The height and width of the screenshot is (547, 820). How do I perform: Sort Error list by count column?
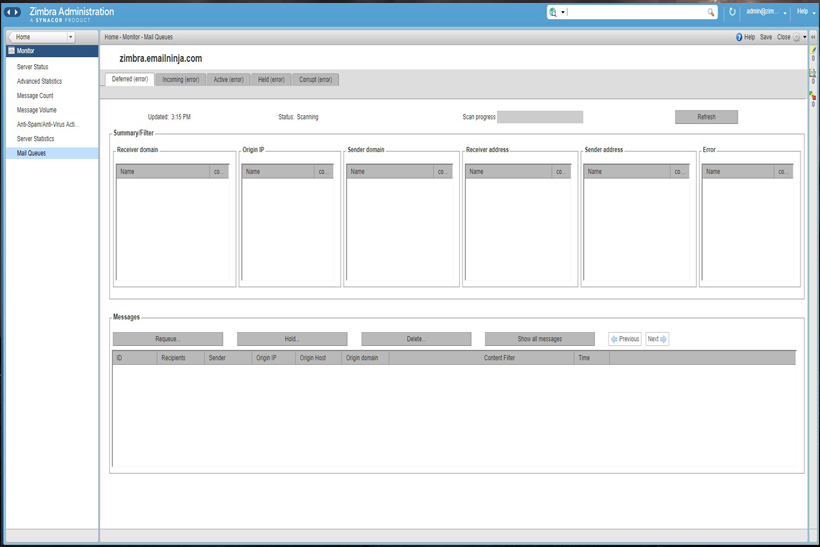[783, 172]
